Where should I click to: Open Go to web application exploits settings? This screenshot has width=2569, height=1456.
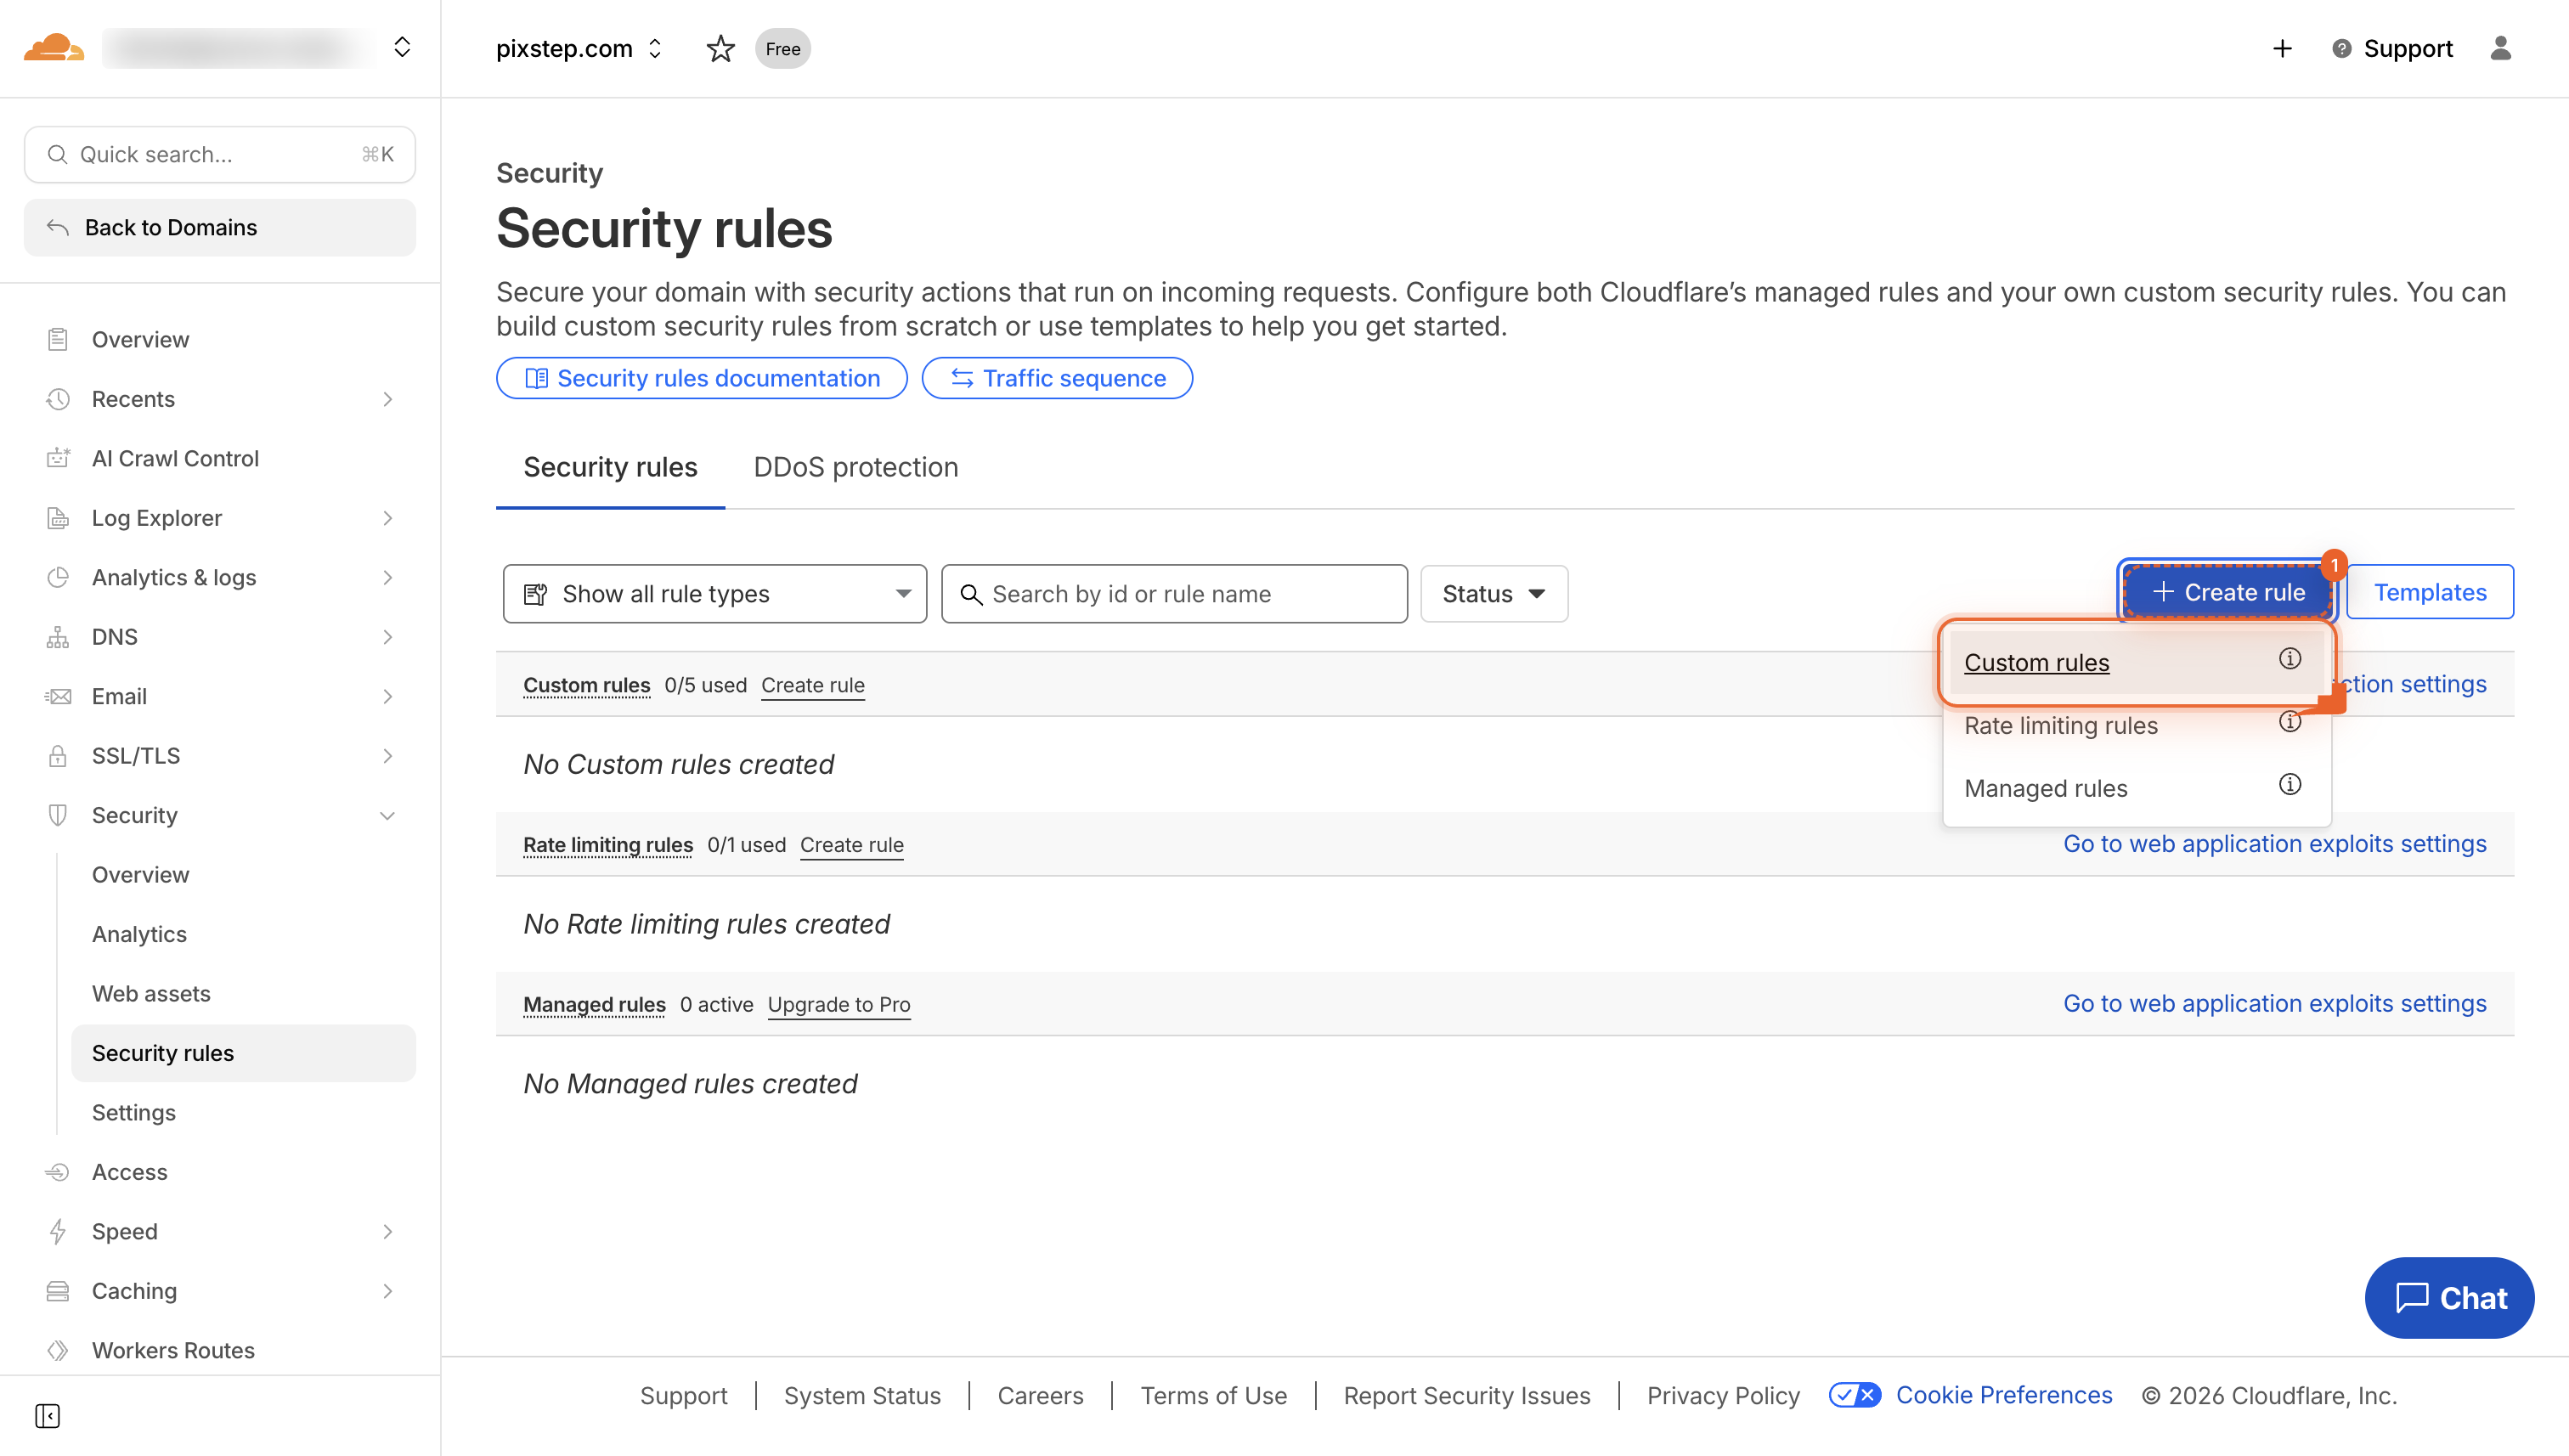[x=2276, y=844]
